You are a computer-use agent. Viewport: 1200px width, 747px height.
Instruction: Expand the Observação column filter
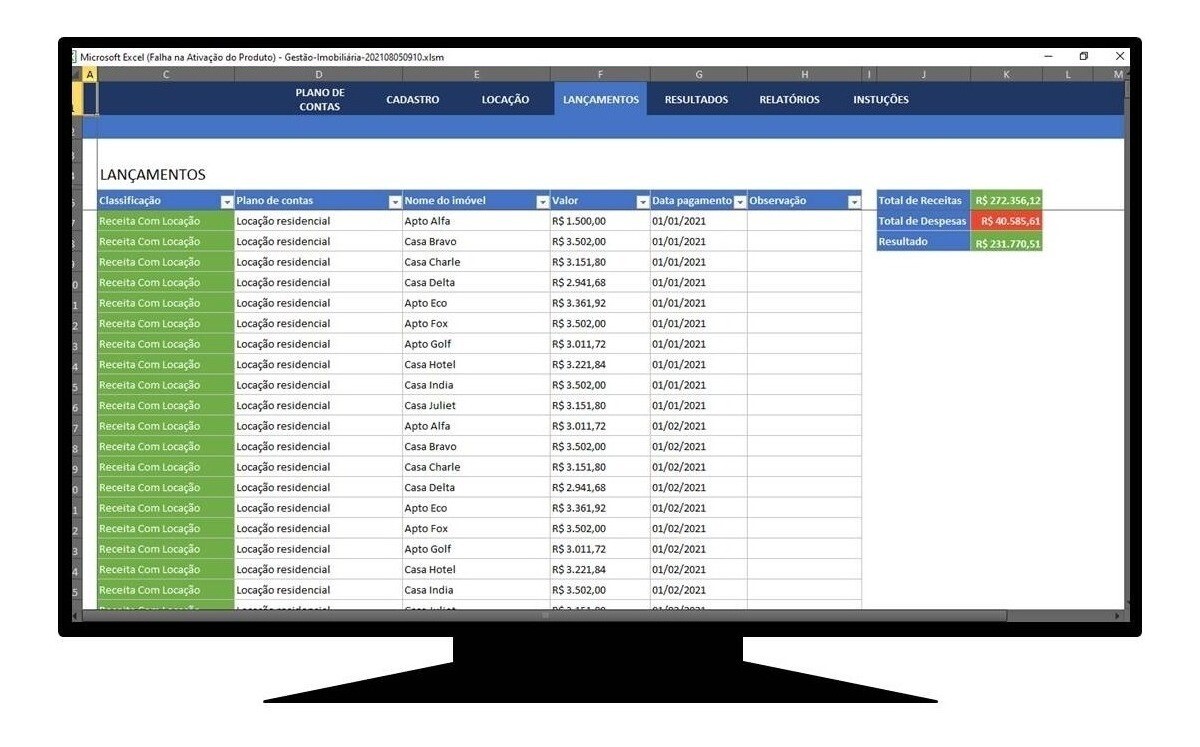coord(854,202)
